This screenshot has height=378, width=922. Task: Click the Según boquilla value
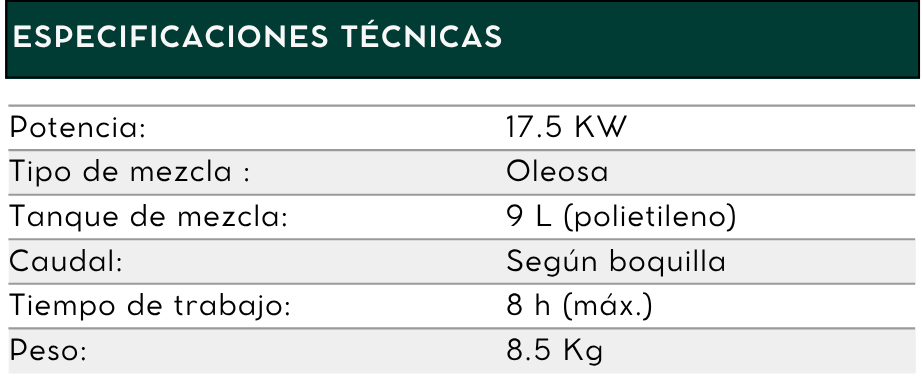616,262
